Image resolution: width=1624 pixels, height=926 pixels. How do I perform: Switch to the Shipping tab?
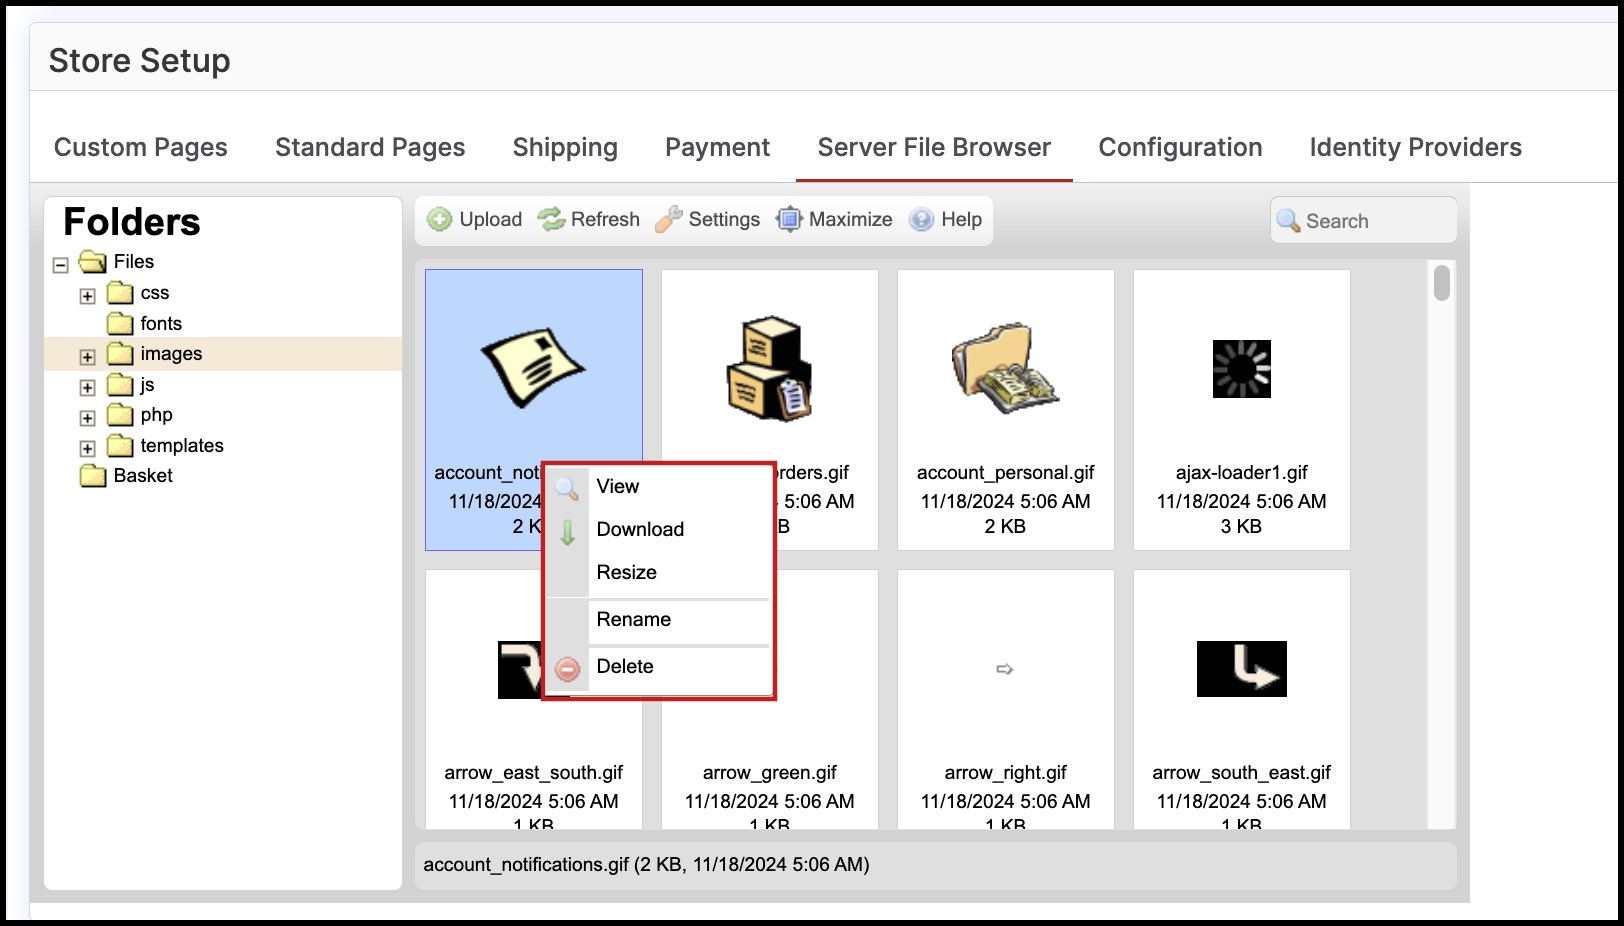565,147
